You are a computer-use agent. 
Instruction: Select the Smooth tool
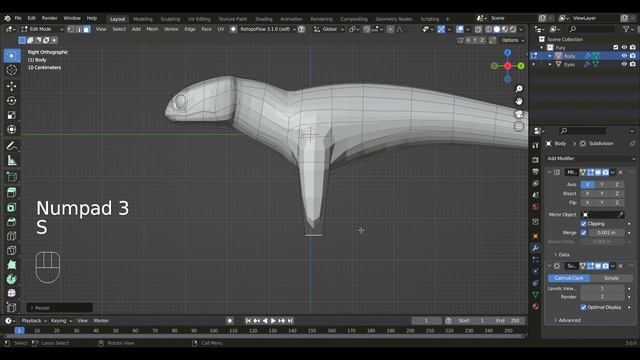coord(12,293)
